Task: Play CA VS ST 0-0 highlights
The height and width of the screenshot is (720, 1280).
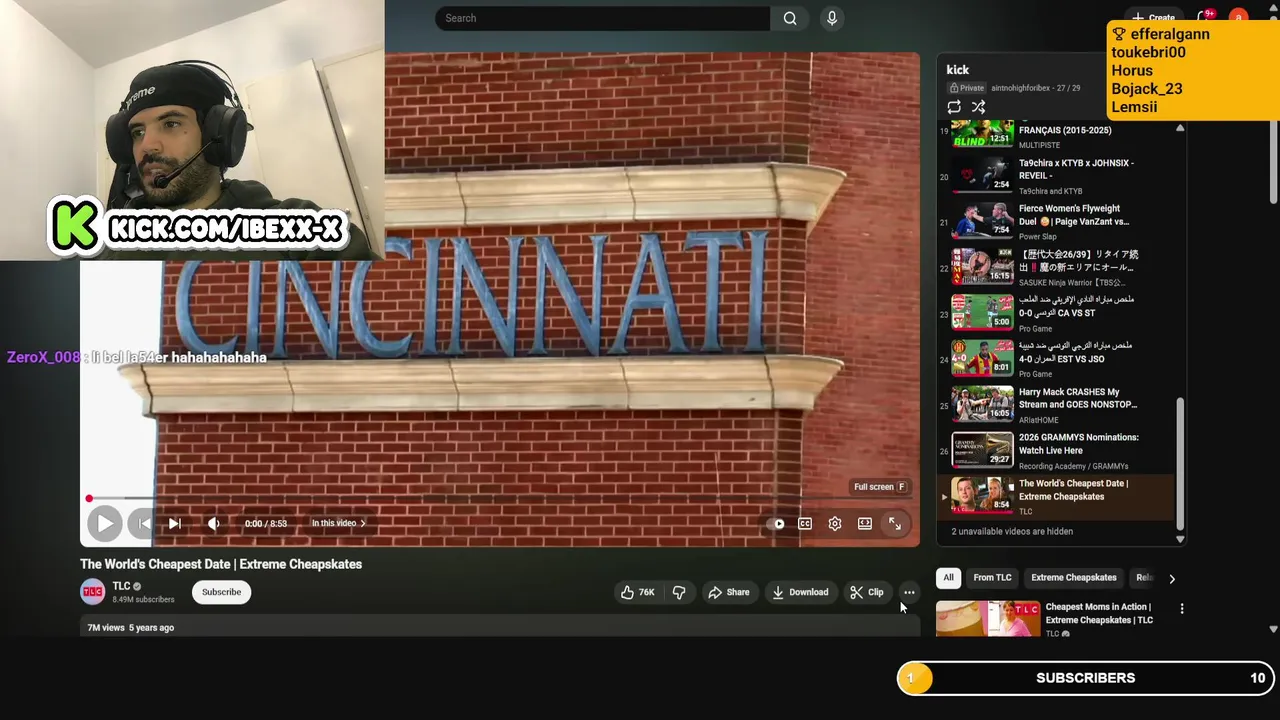Action: [x=1058, y=312]
